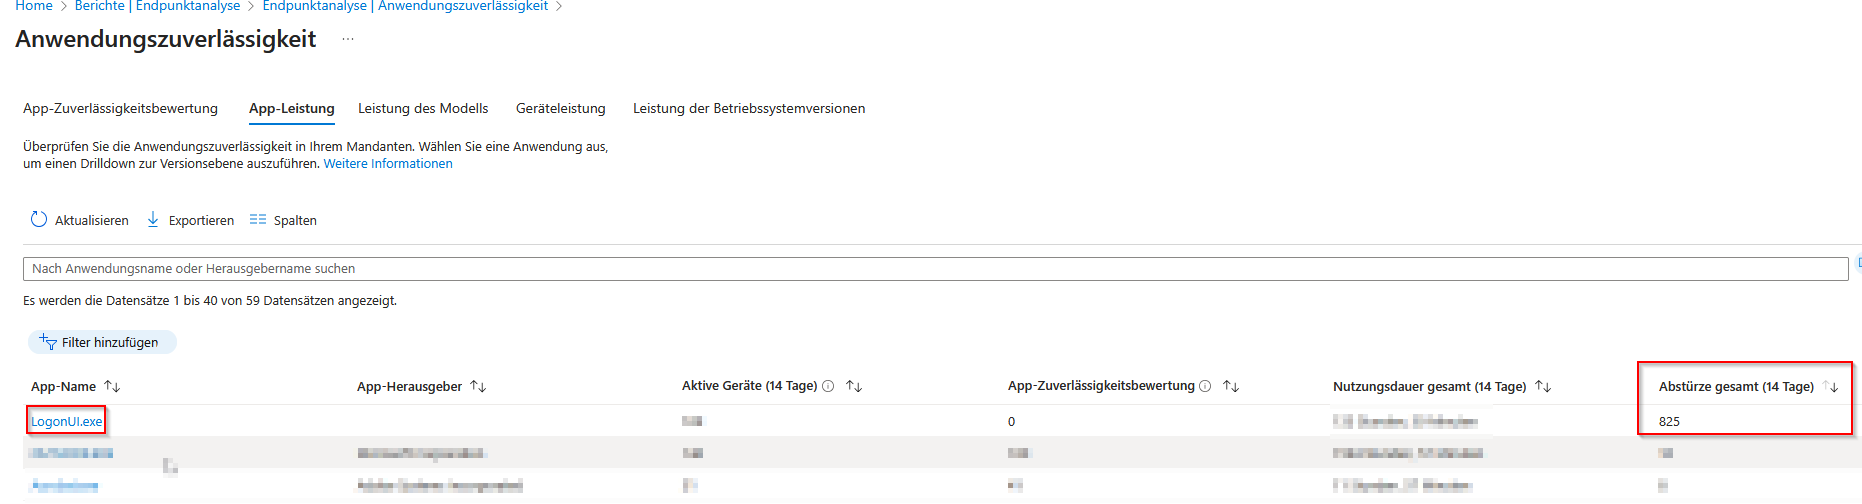This screenshot has width=1862, height=504.
Task: Sort by Abstürze gesamt column arrows
Action: 1830,386
